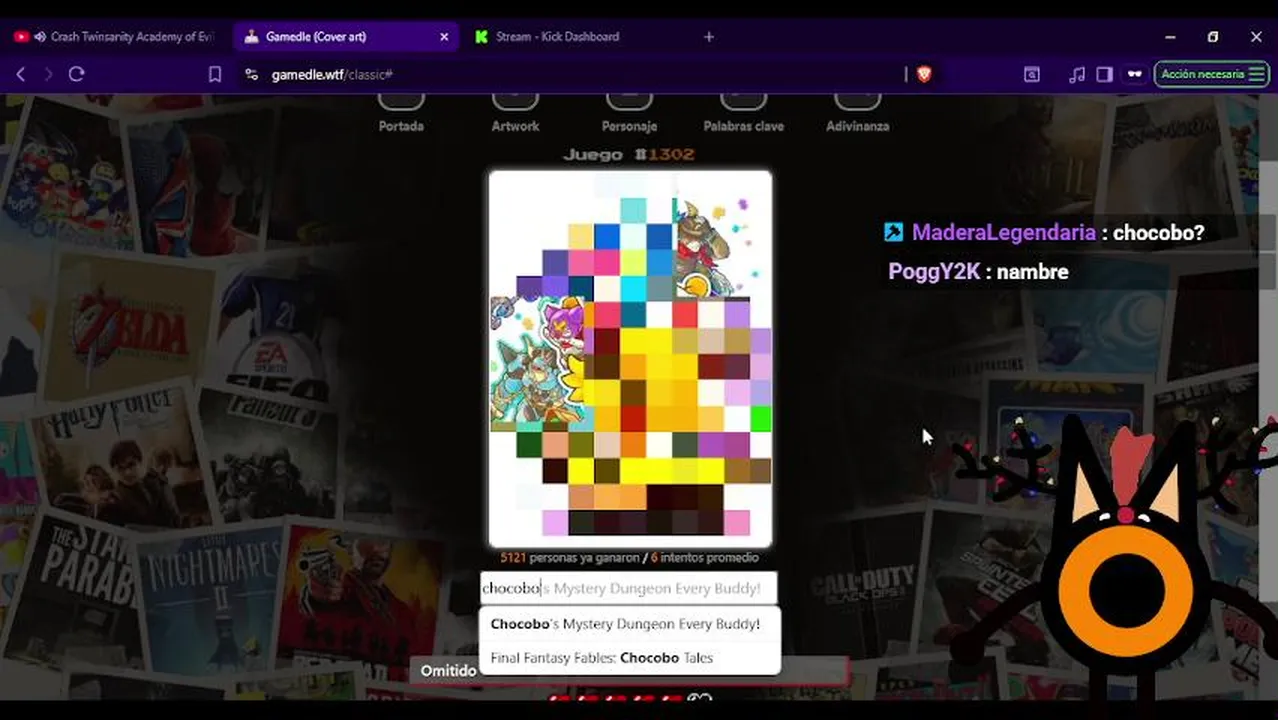Toggle the browser sidebar panel icon
Viewport: 1278px width, 720px height.
1105,74
